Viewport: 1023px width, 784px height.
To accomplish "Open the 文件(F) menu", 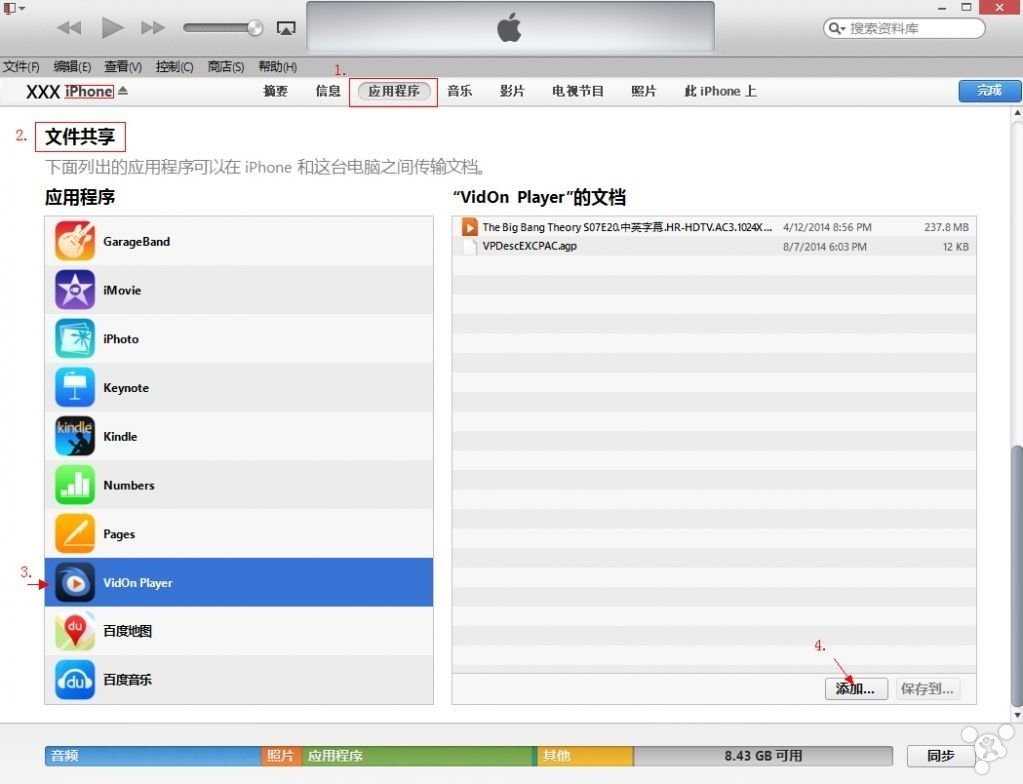I will 21,66.
